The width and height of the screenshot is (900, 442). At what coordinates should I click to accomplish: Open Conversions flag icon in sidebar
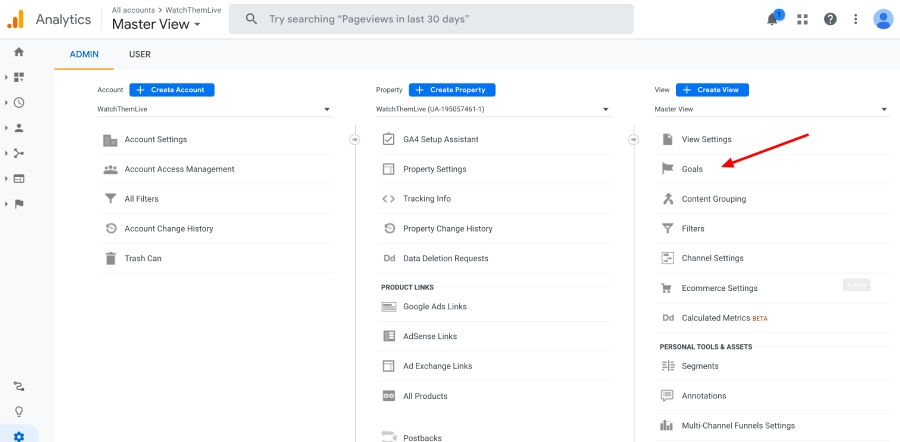point(19,204)
